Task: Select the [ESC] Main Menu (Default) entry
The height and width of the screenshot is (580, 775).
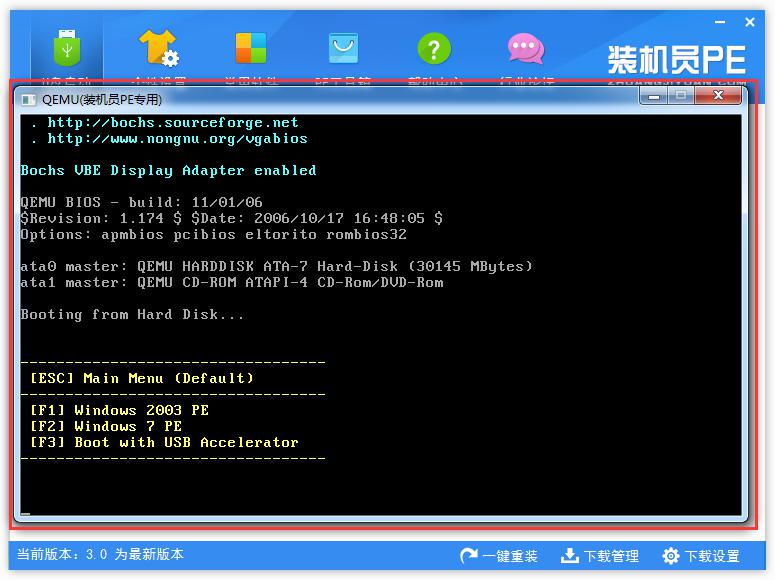Action: [142, 378]
